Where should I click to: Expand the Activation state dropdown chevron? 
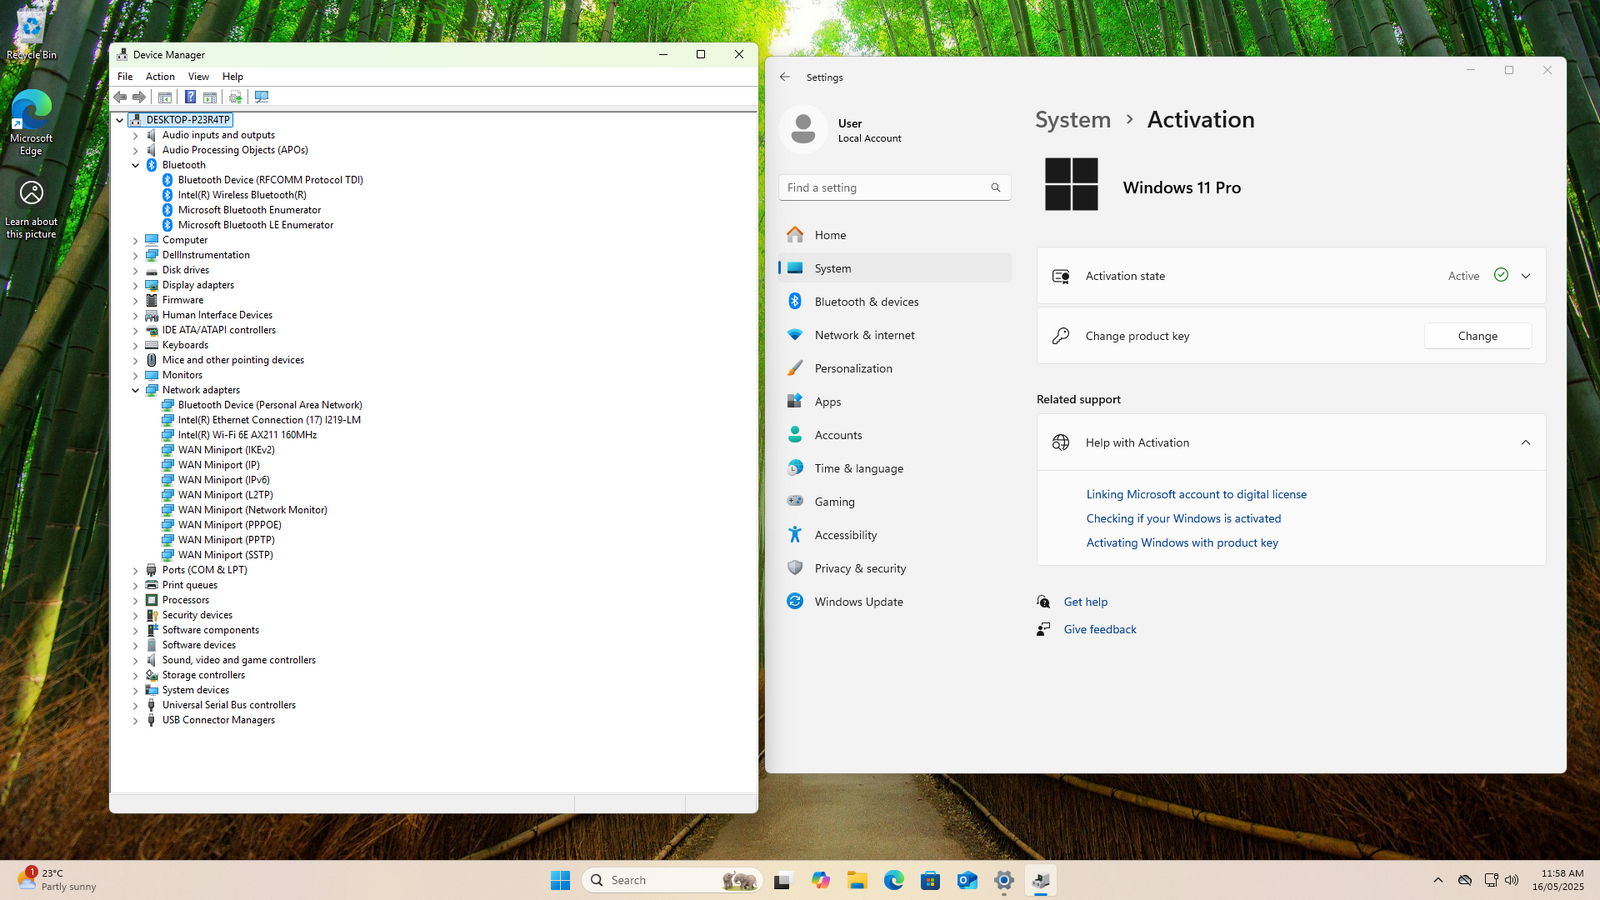(1525, 276)
